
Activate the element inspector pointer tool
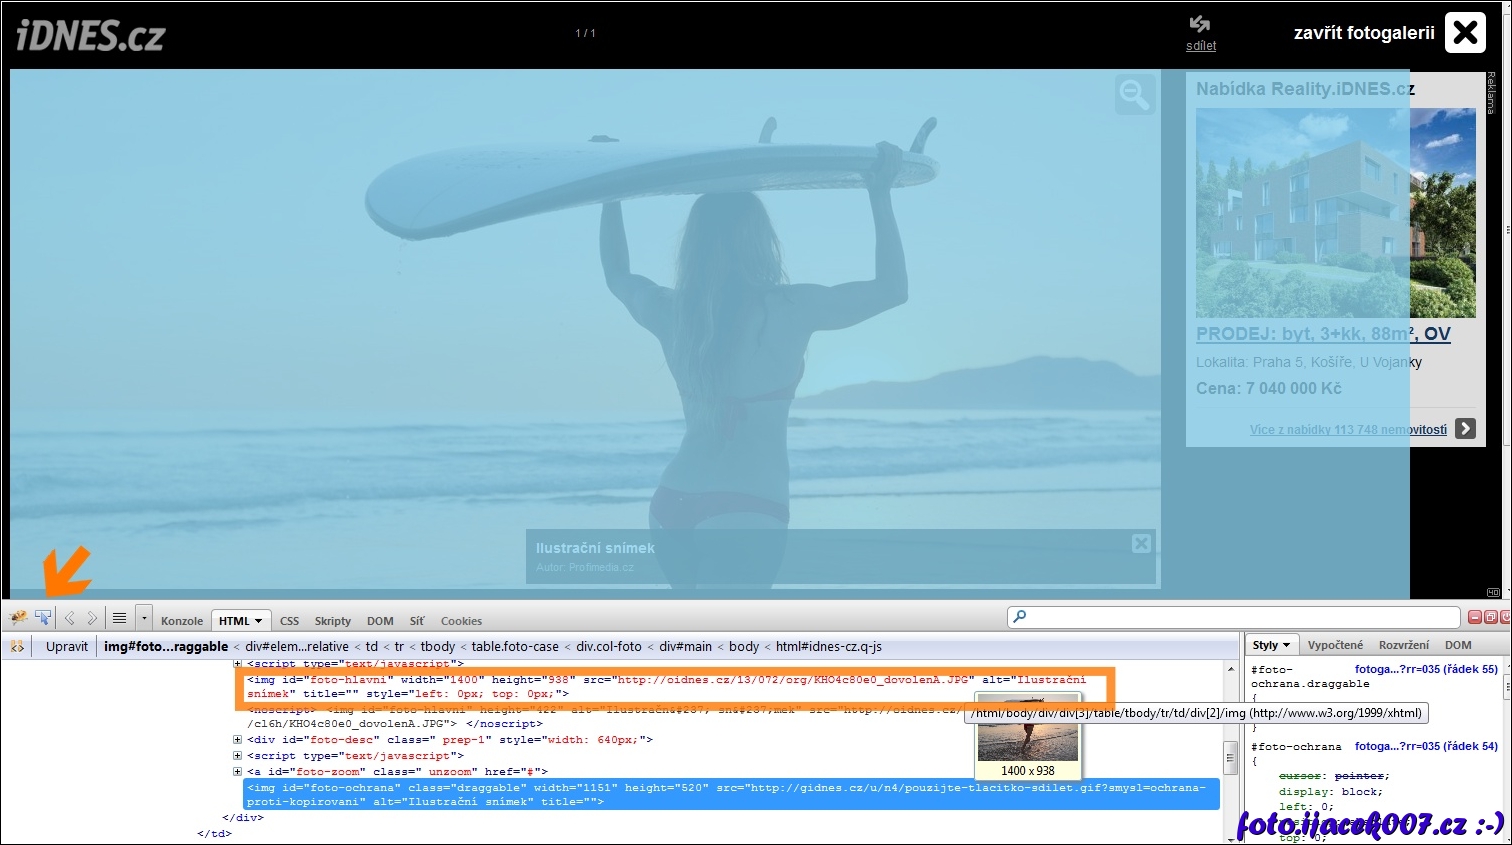pos(43,619)
